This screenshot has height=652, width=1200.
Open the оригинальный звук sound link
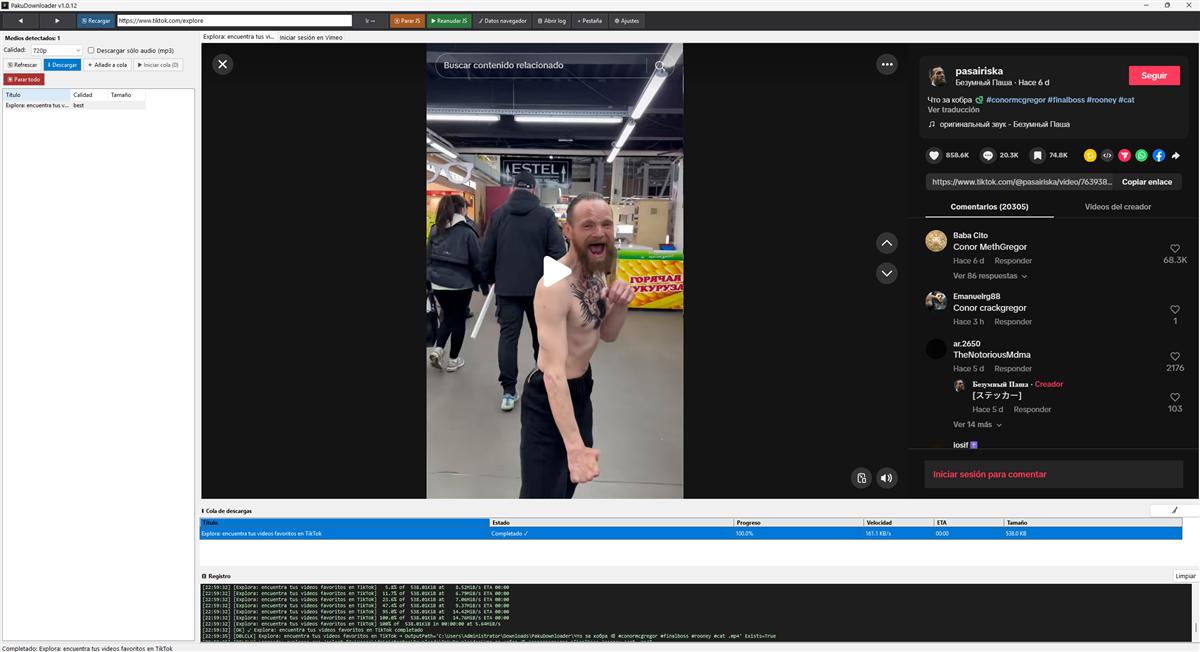point(1004,125)
